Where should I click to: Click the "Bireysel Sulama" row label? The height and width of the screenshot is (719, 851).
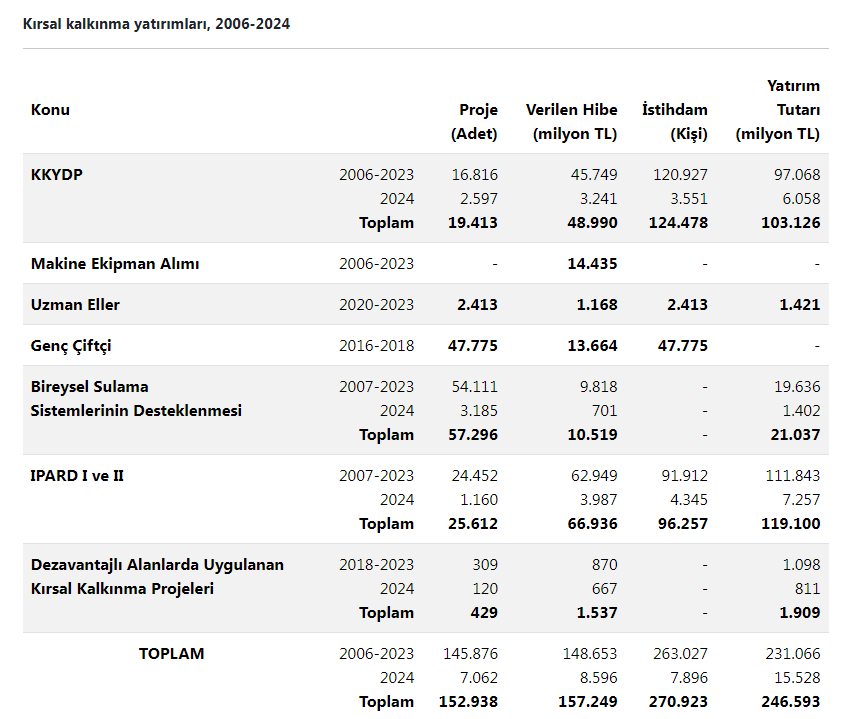click(90, 387)
